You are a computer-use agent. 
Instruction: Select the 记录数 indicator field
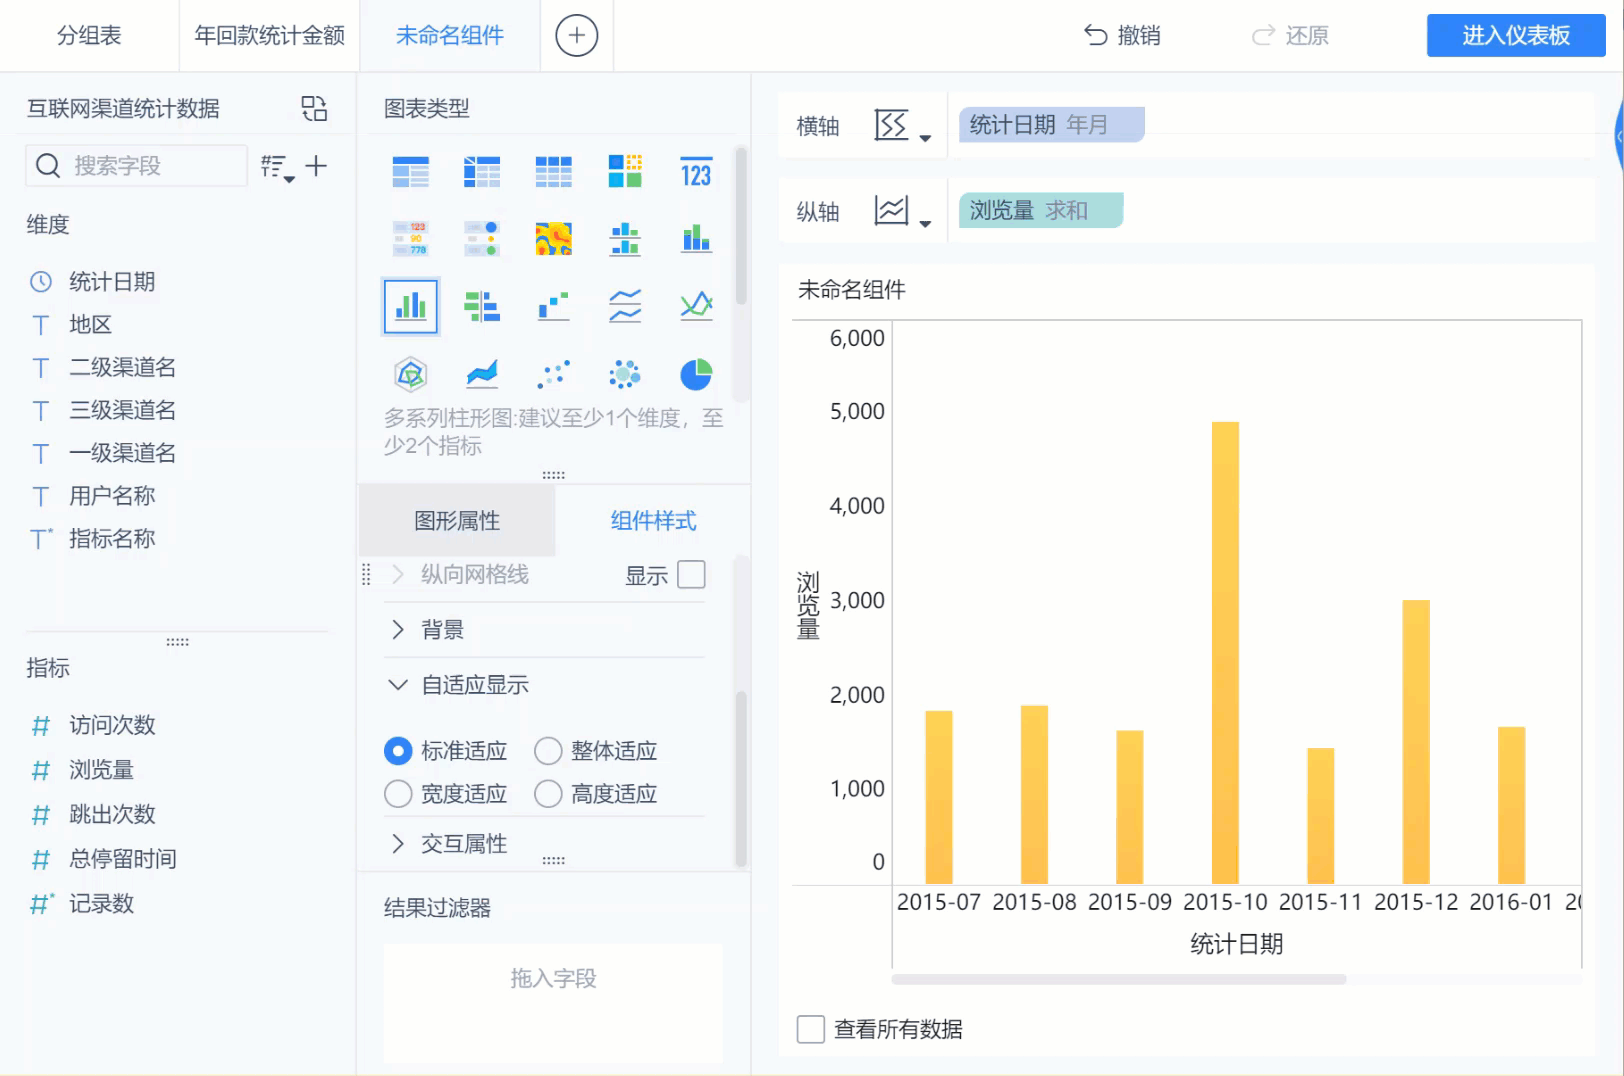pos(101,904)
